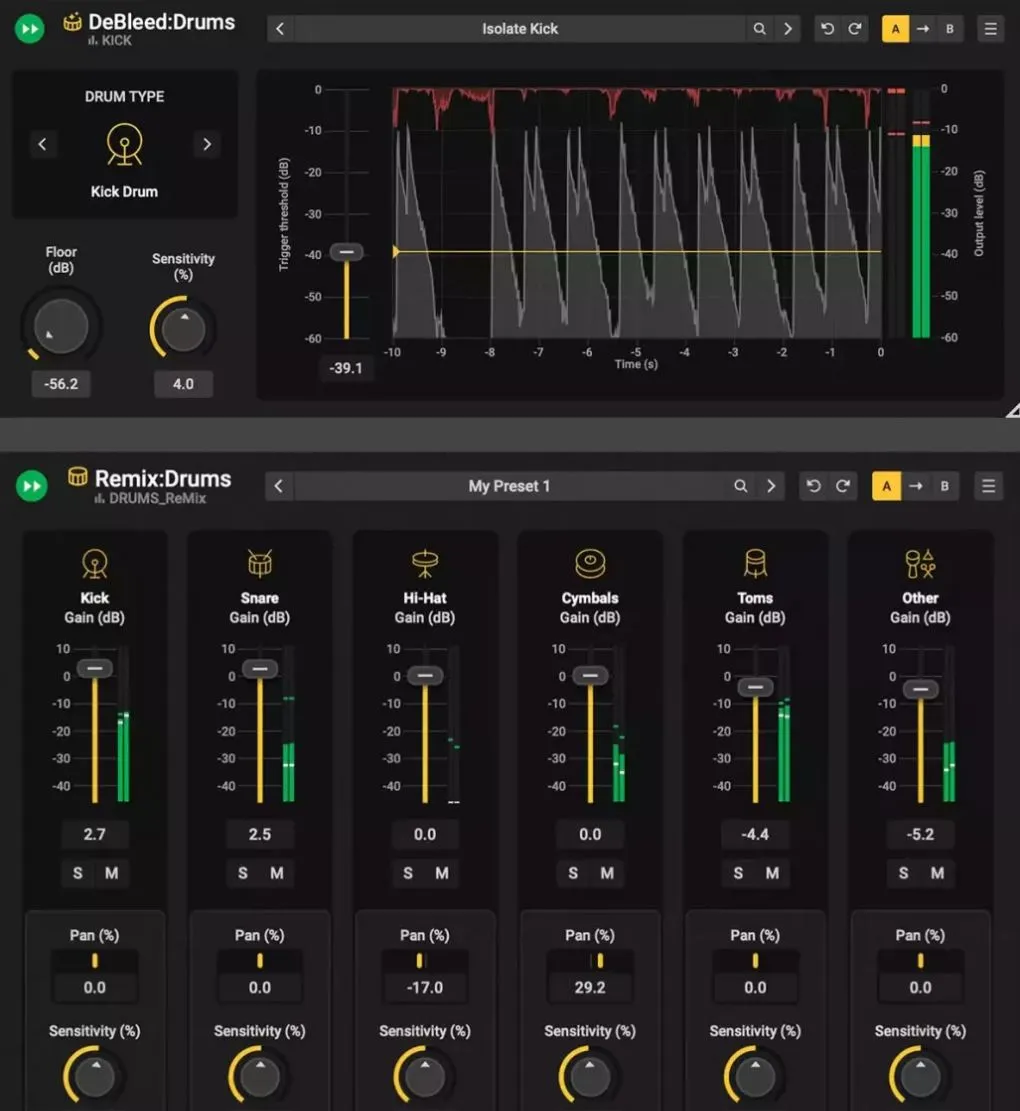Search presets in DeBleed:Drums

(x=759, y=29)
